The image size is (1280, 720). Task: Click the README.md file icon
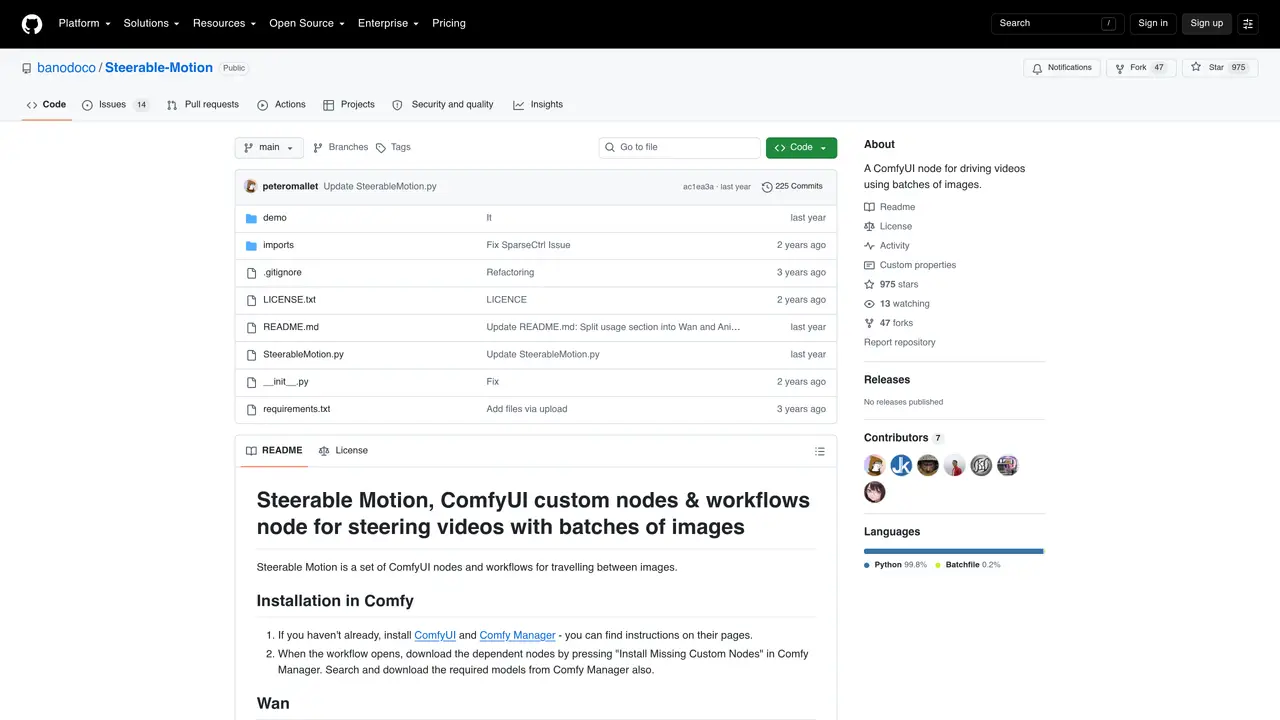[252, 327]
